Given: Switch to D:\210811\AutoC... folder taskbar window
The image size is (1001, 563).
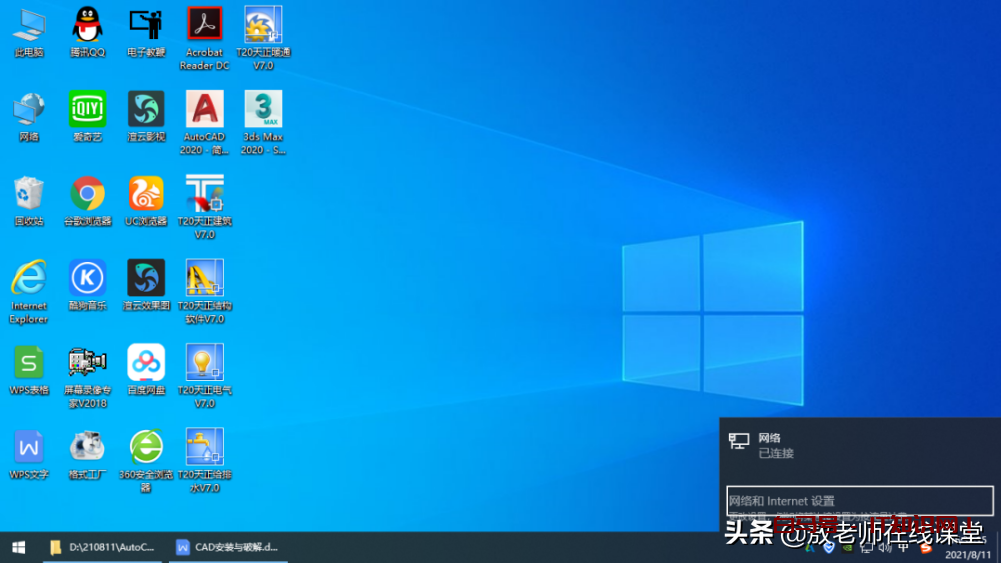Looking at the screenshot, I should (103, 547).
